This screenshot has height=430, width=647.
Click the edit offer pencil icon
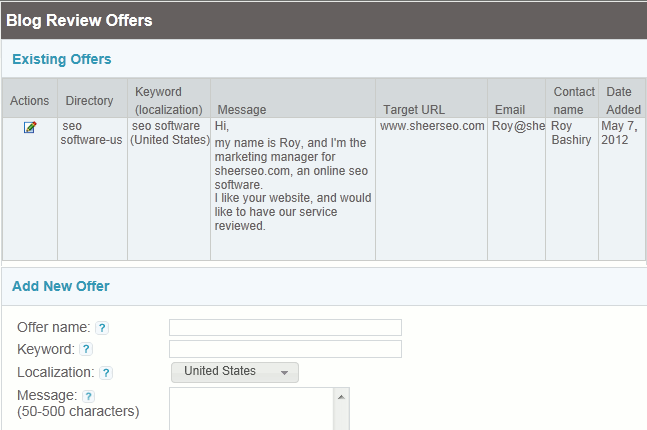[30, 127]
